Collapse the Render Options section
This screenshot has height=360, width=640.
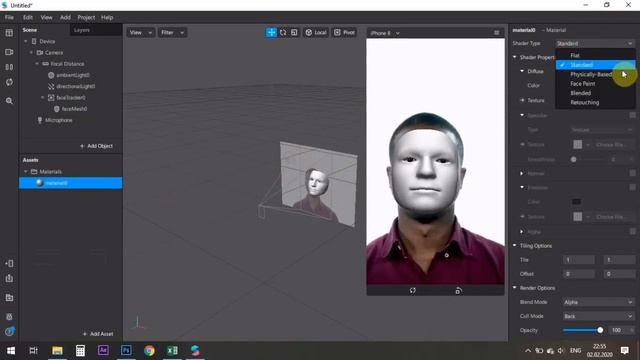(x=515, y=288)
